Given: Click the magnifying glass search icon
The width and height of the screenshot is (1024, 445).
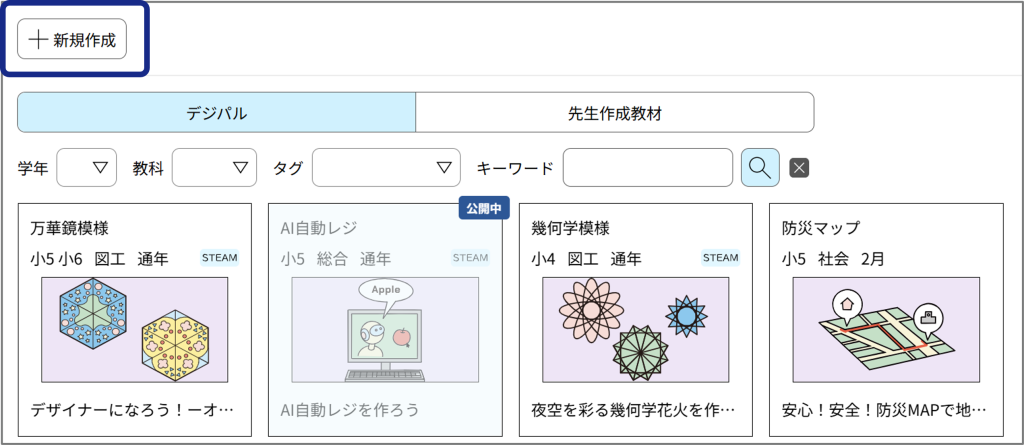Looking at the screenshot, I should (x=760, y=167).
